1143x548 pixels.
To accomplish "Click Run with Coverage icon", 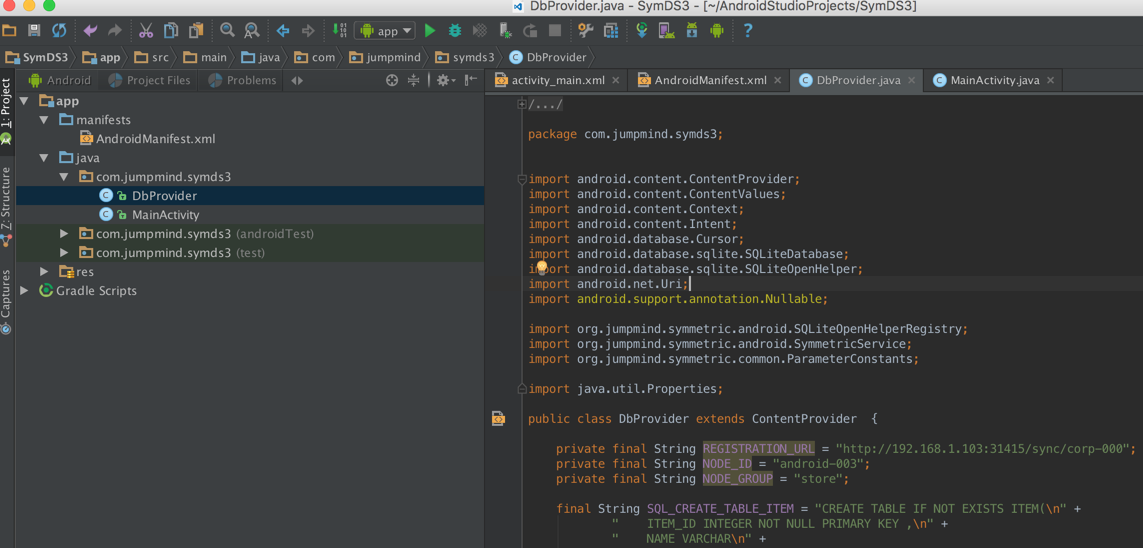I will point(480,31).
